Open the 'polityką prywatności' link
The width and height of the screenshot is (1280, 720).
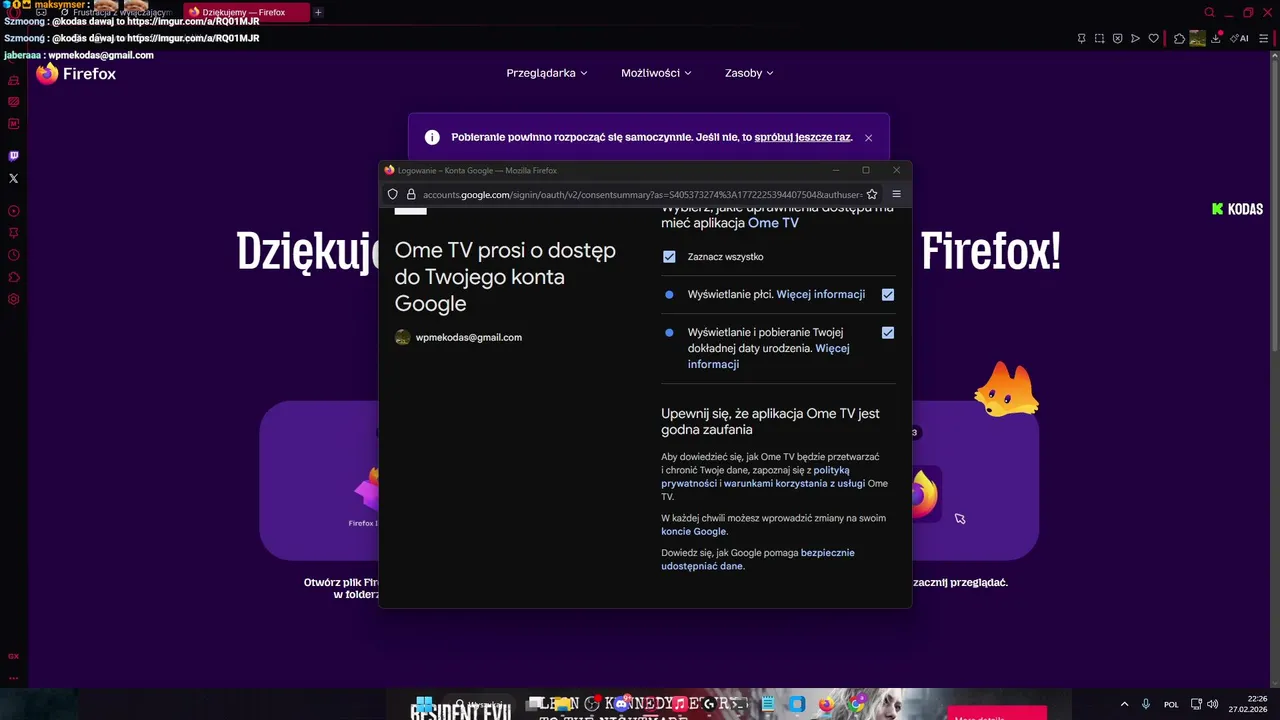(755, 477)
